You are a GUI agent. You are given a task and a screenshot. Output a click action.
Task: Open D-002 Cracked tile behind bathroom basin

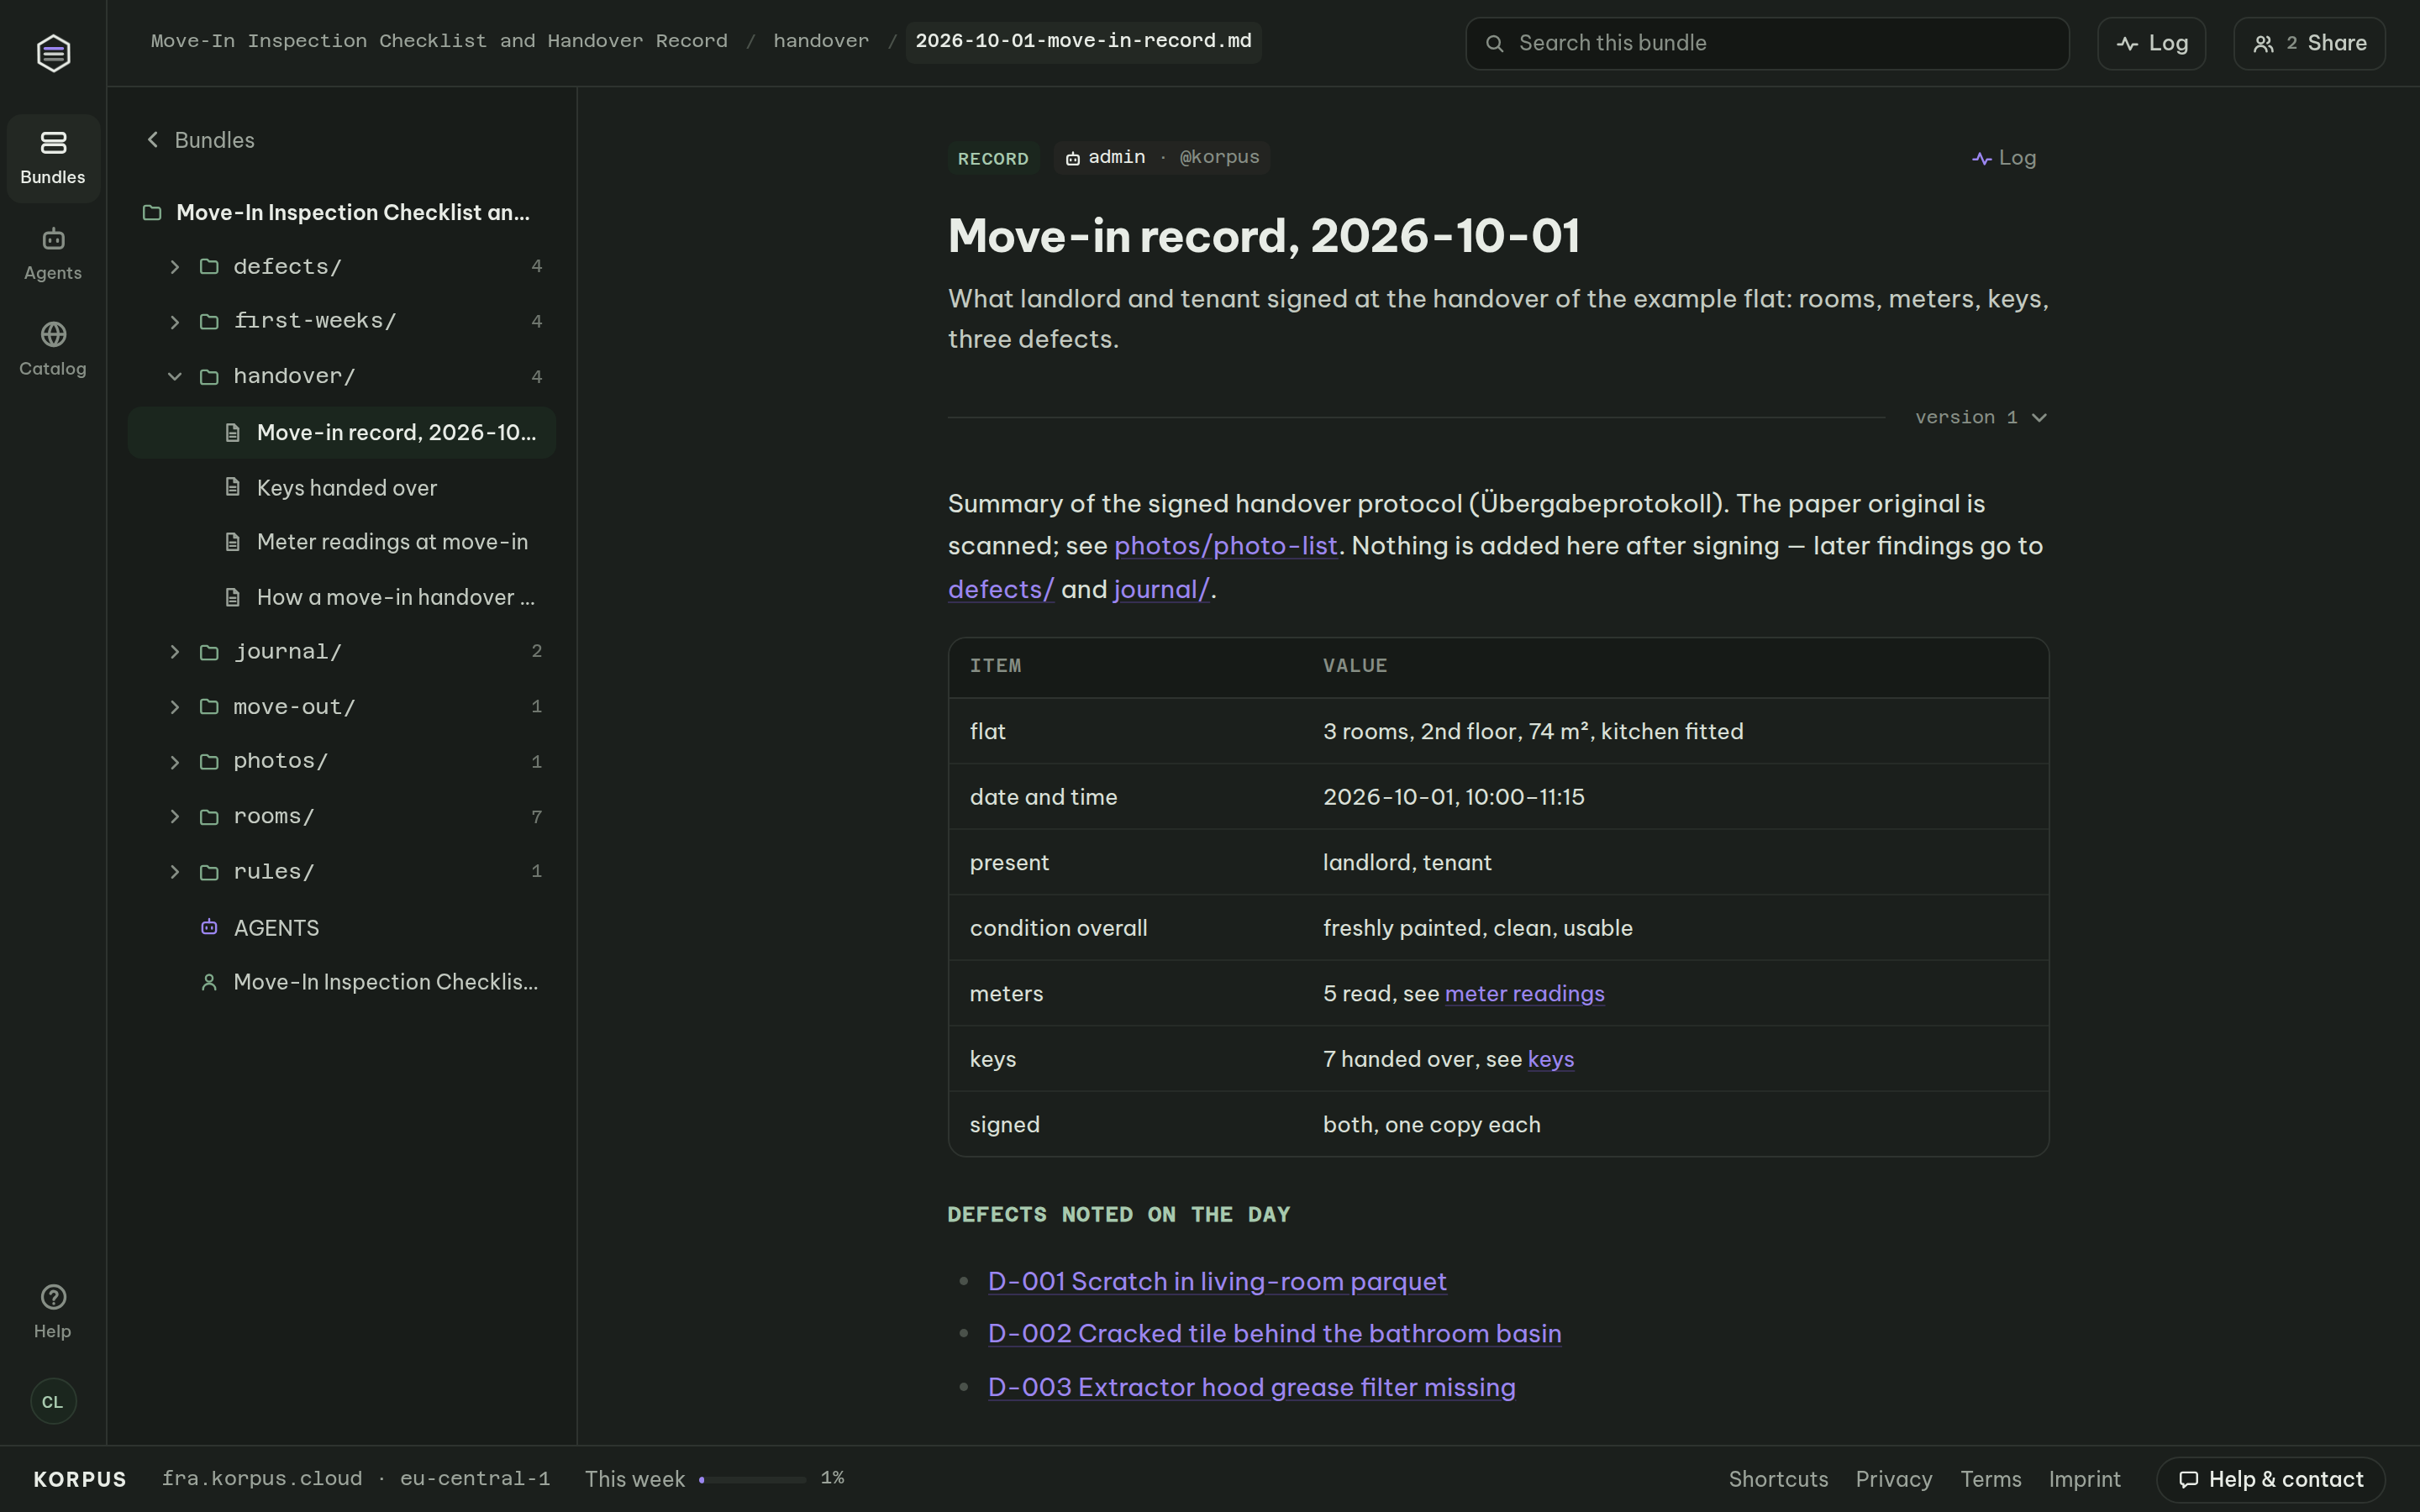pyautogui.click(x=1274, y=1334)
